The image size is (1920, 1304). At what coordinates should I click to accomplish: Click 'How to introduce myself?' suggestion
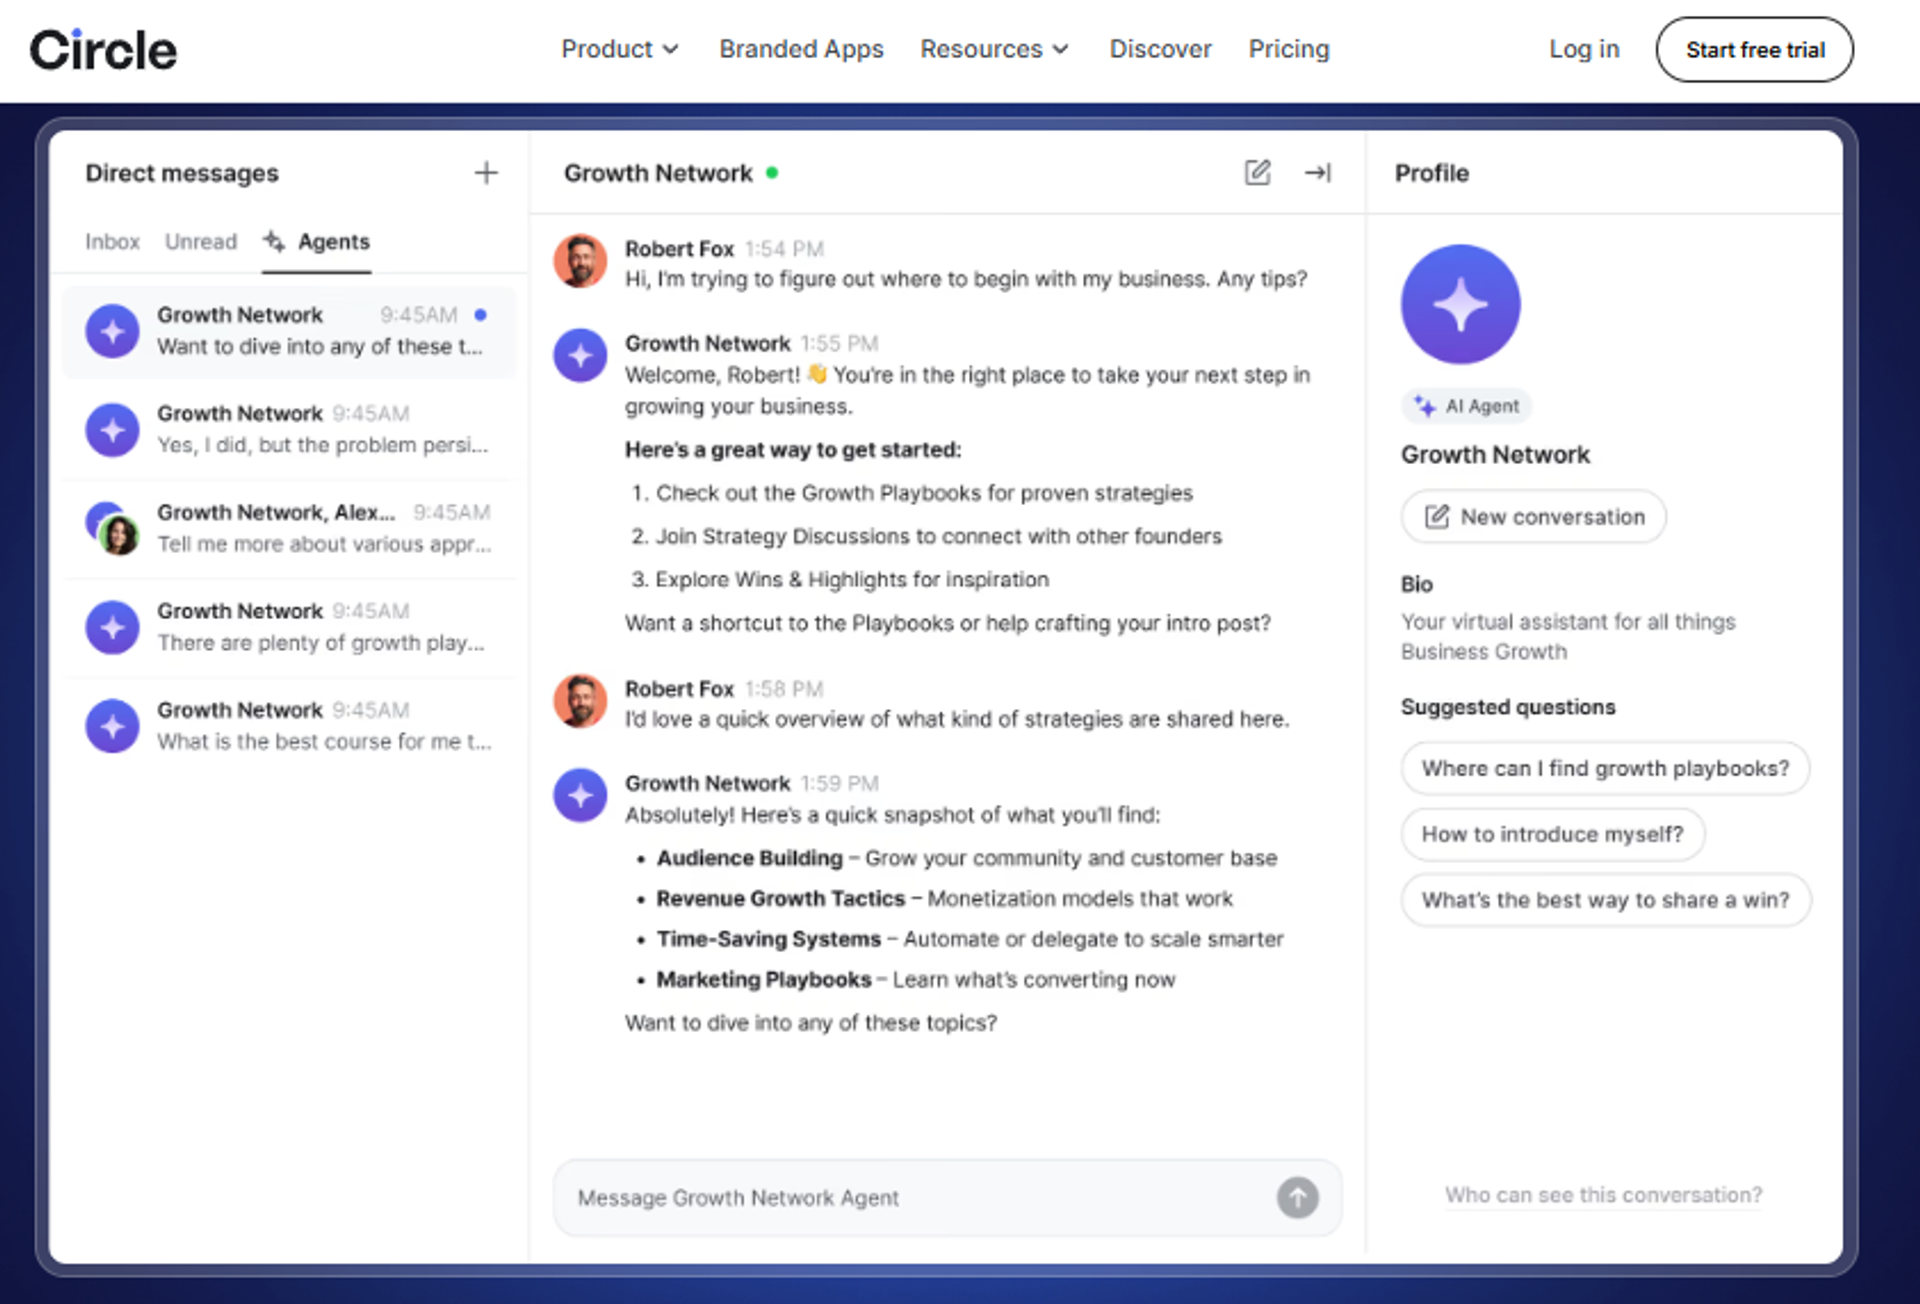(1552, 834)
